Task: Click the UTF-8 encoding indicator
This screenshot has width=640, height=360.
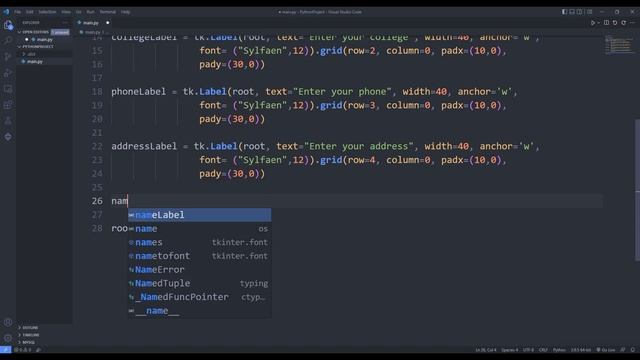Action: (x=528, y=350)
